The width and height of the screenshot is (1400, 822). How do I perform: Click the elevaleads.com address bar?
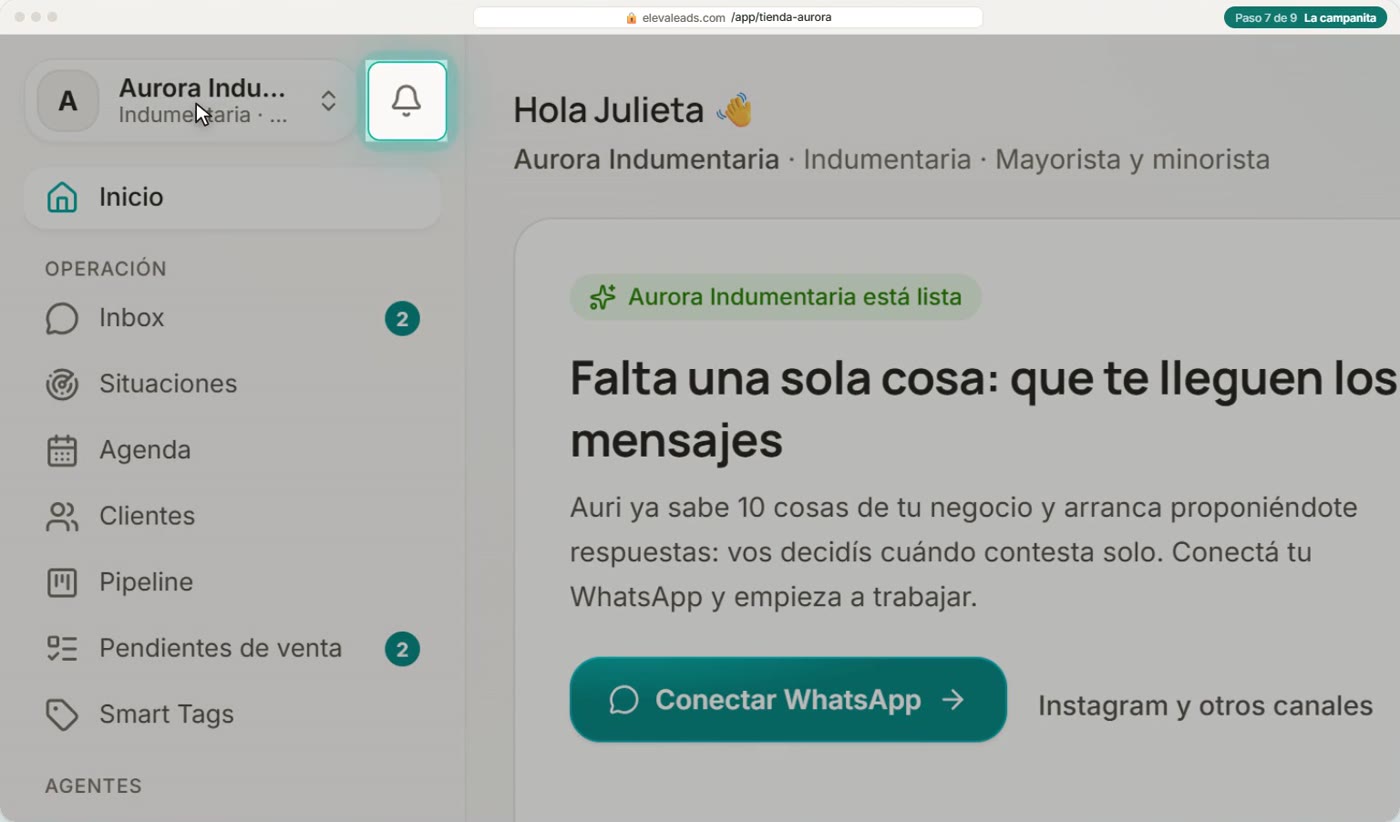(728, 18)
